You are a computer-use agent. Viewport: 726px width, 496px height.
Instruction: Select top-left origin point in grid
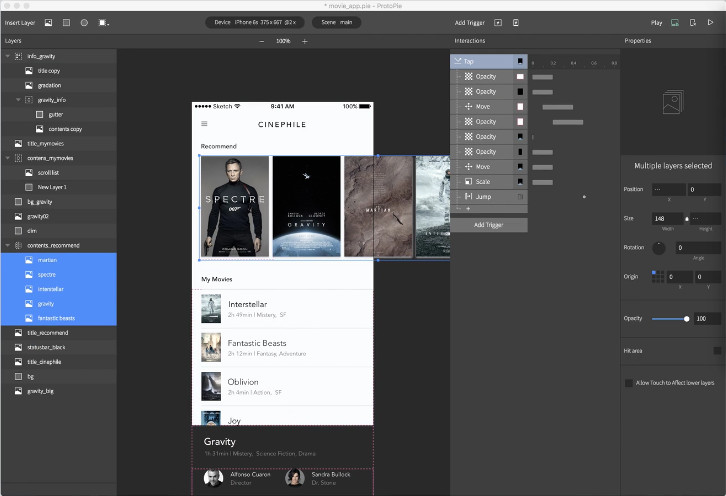click(654, 273)
